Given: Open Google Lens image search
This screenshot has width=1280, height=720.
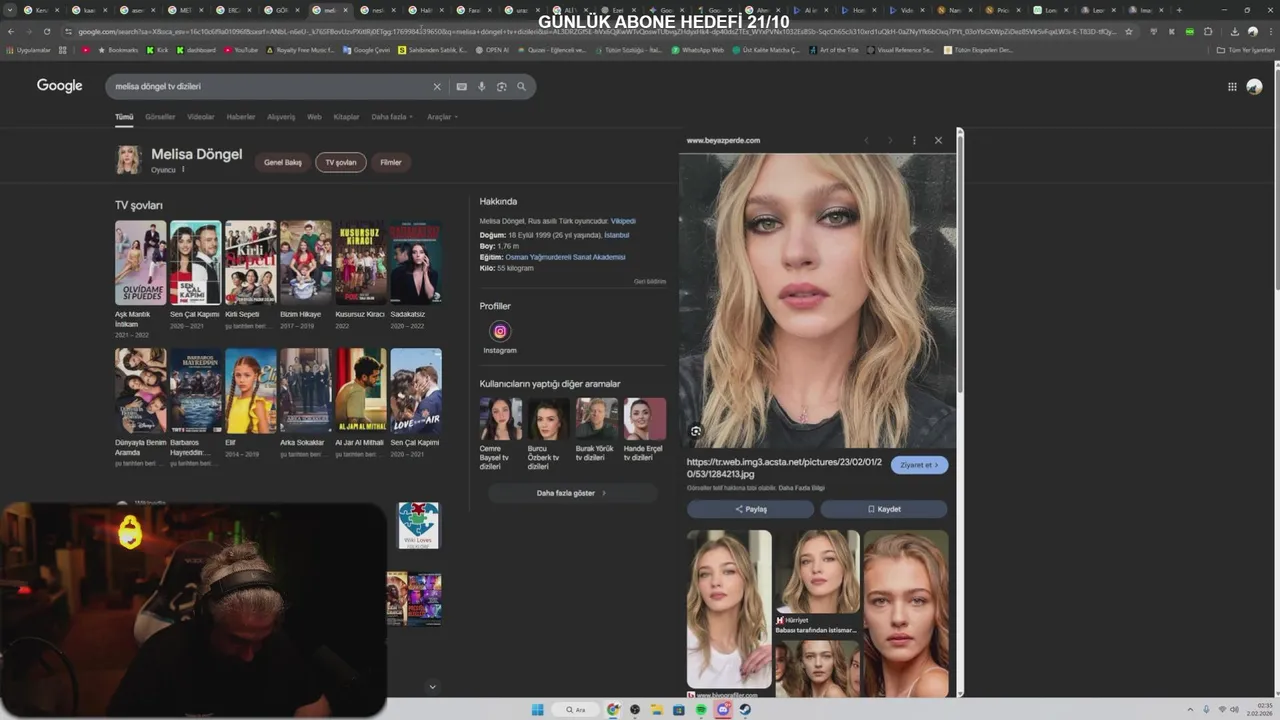Looking at the screenshot, I should click(501, 87).
